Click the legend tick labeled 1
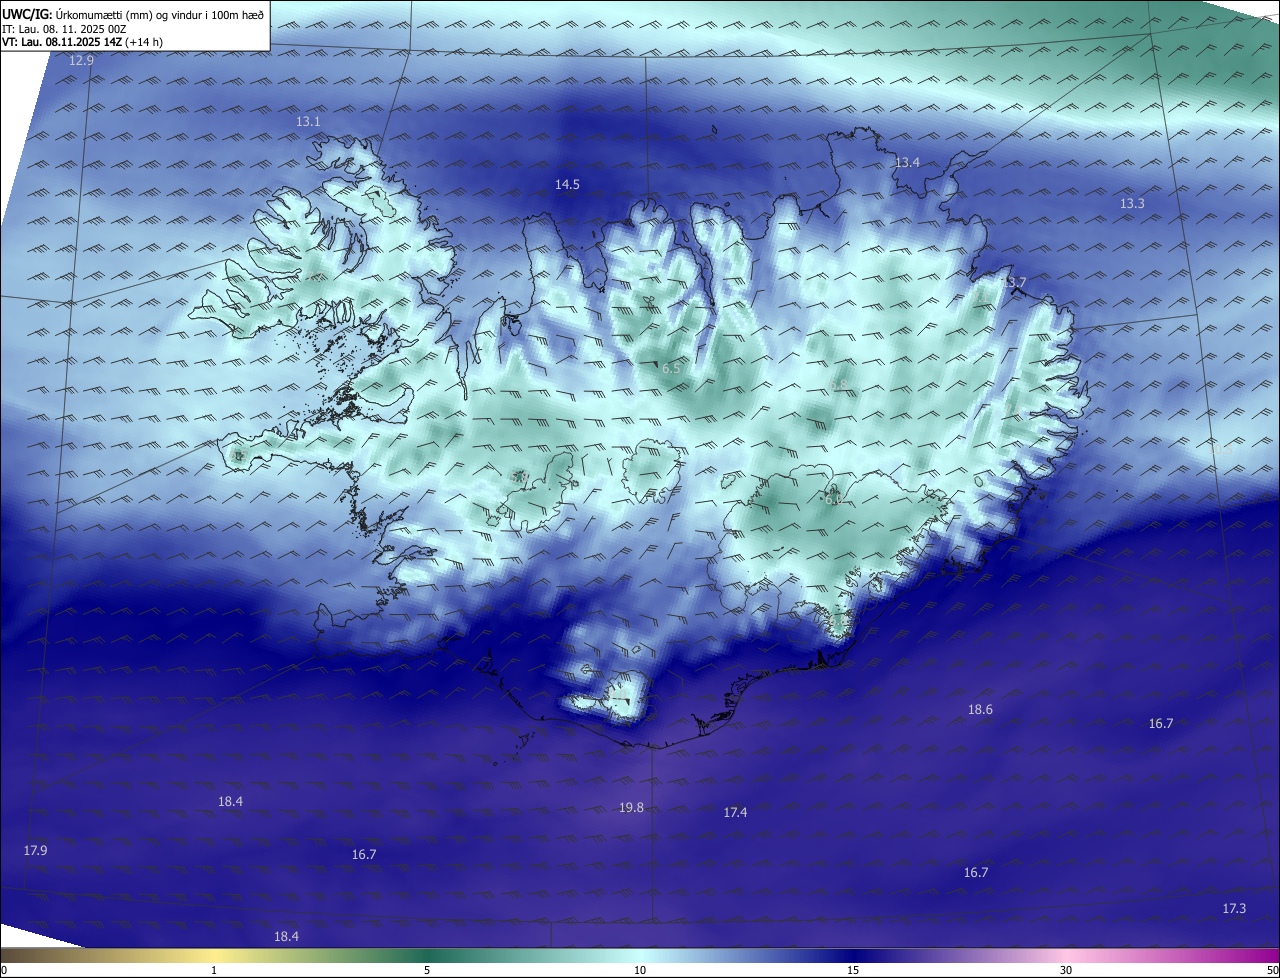Image resolution: width=1280 pixels, height=978 pixels. coord(214,970)
